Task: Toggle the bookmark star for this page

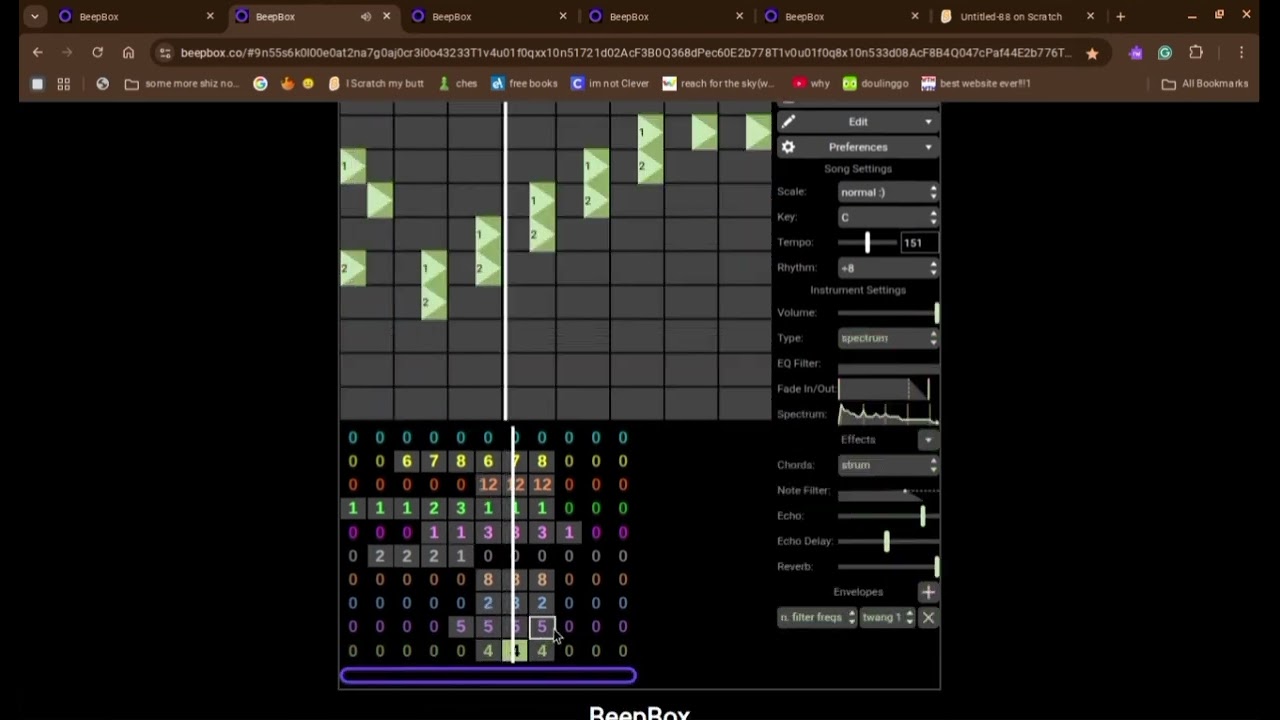Action: pyautogui.click(x=1092, y=53)
